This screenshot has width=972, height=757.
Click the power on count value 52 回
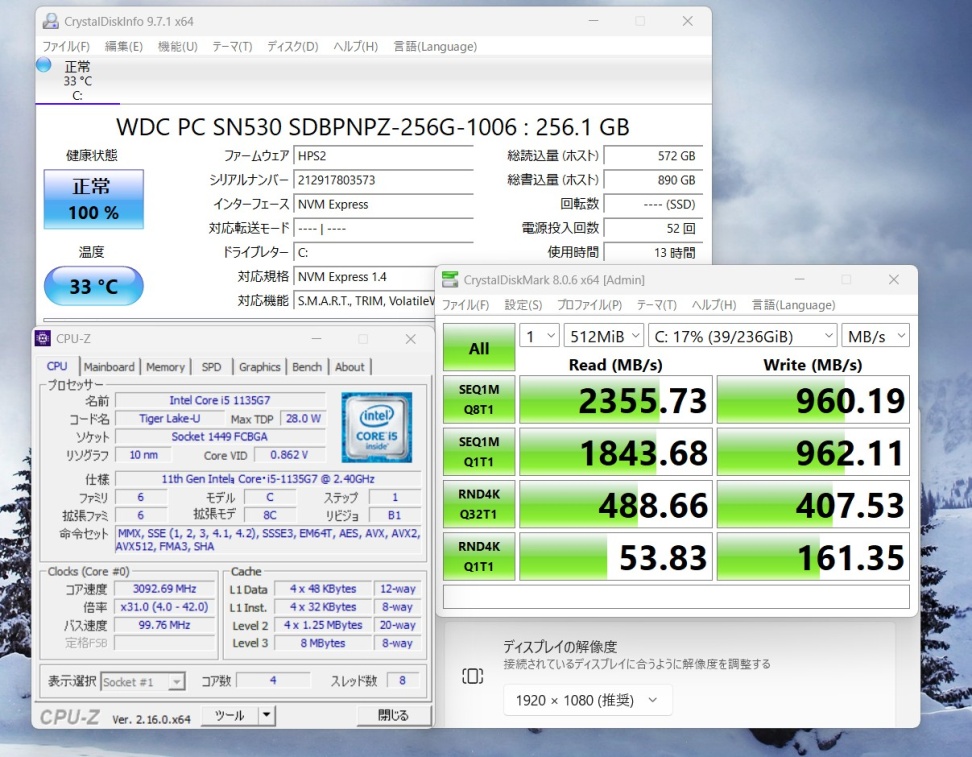(x=653, y=228)
